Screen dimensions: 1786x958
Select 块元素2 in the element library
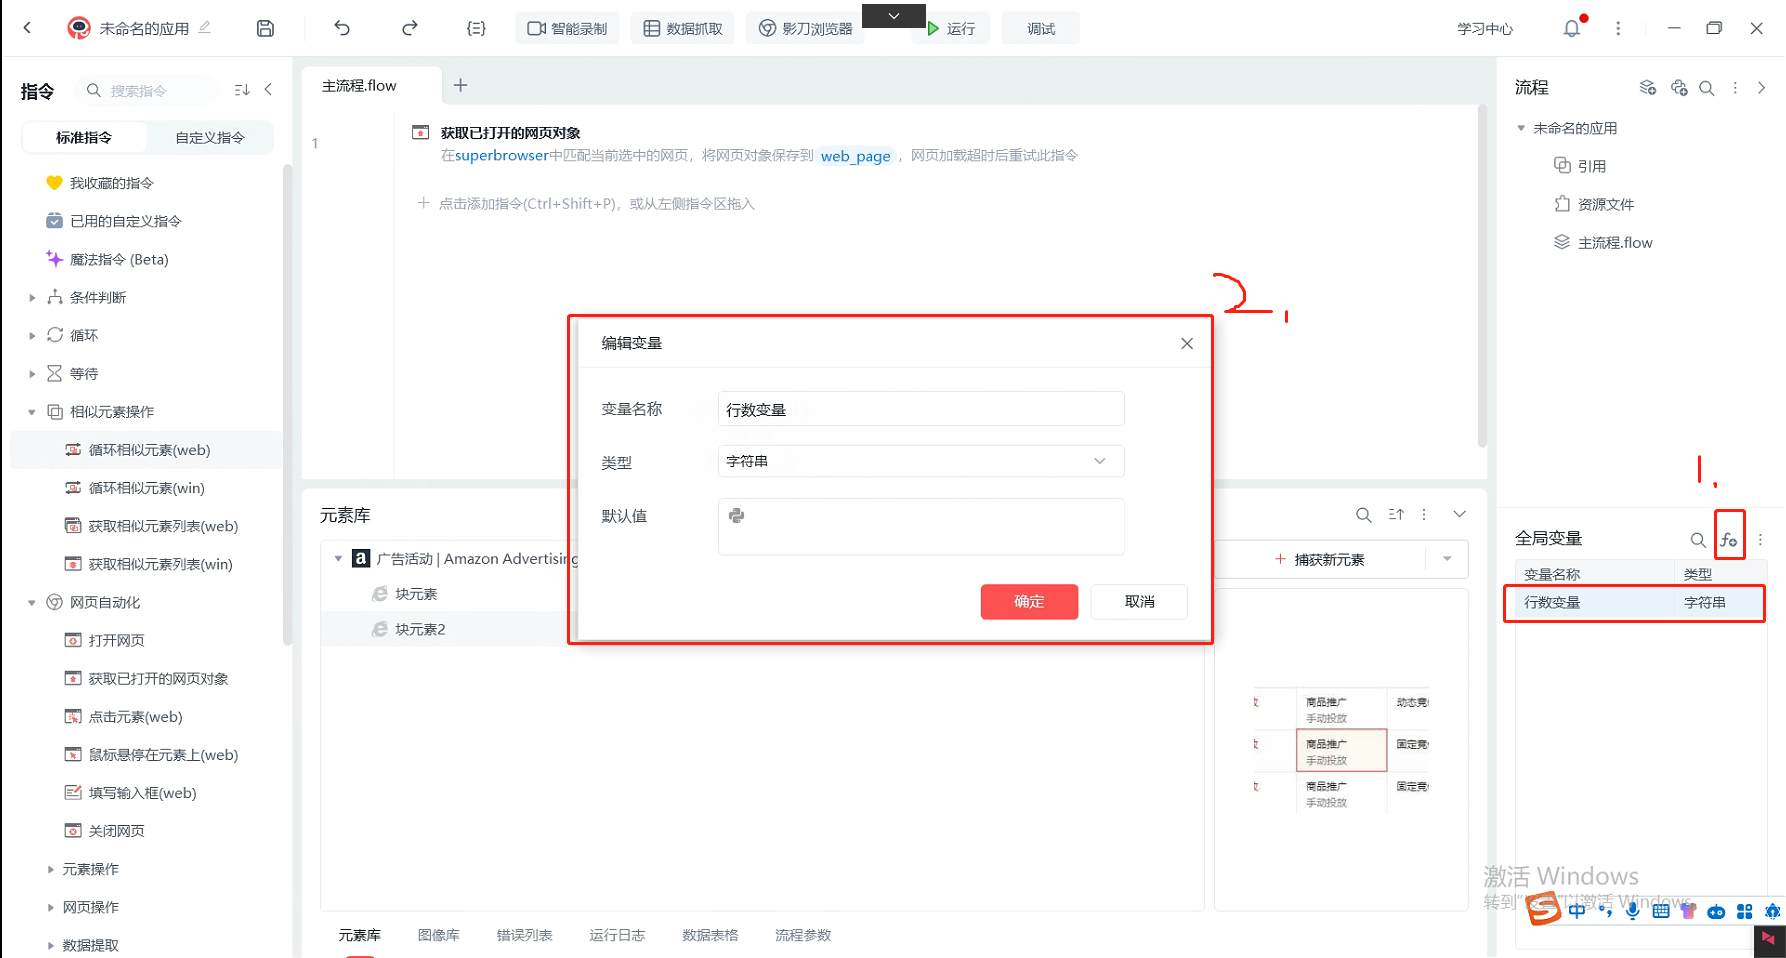point(420,629)
